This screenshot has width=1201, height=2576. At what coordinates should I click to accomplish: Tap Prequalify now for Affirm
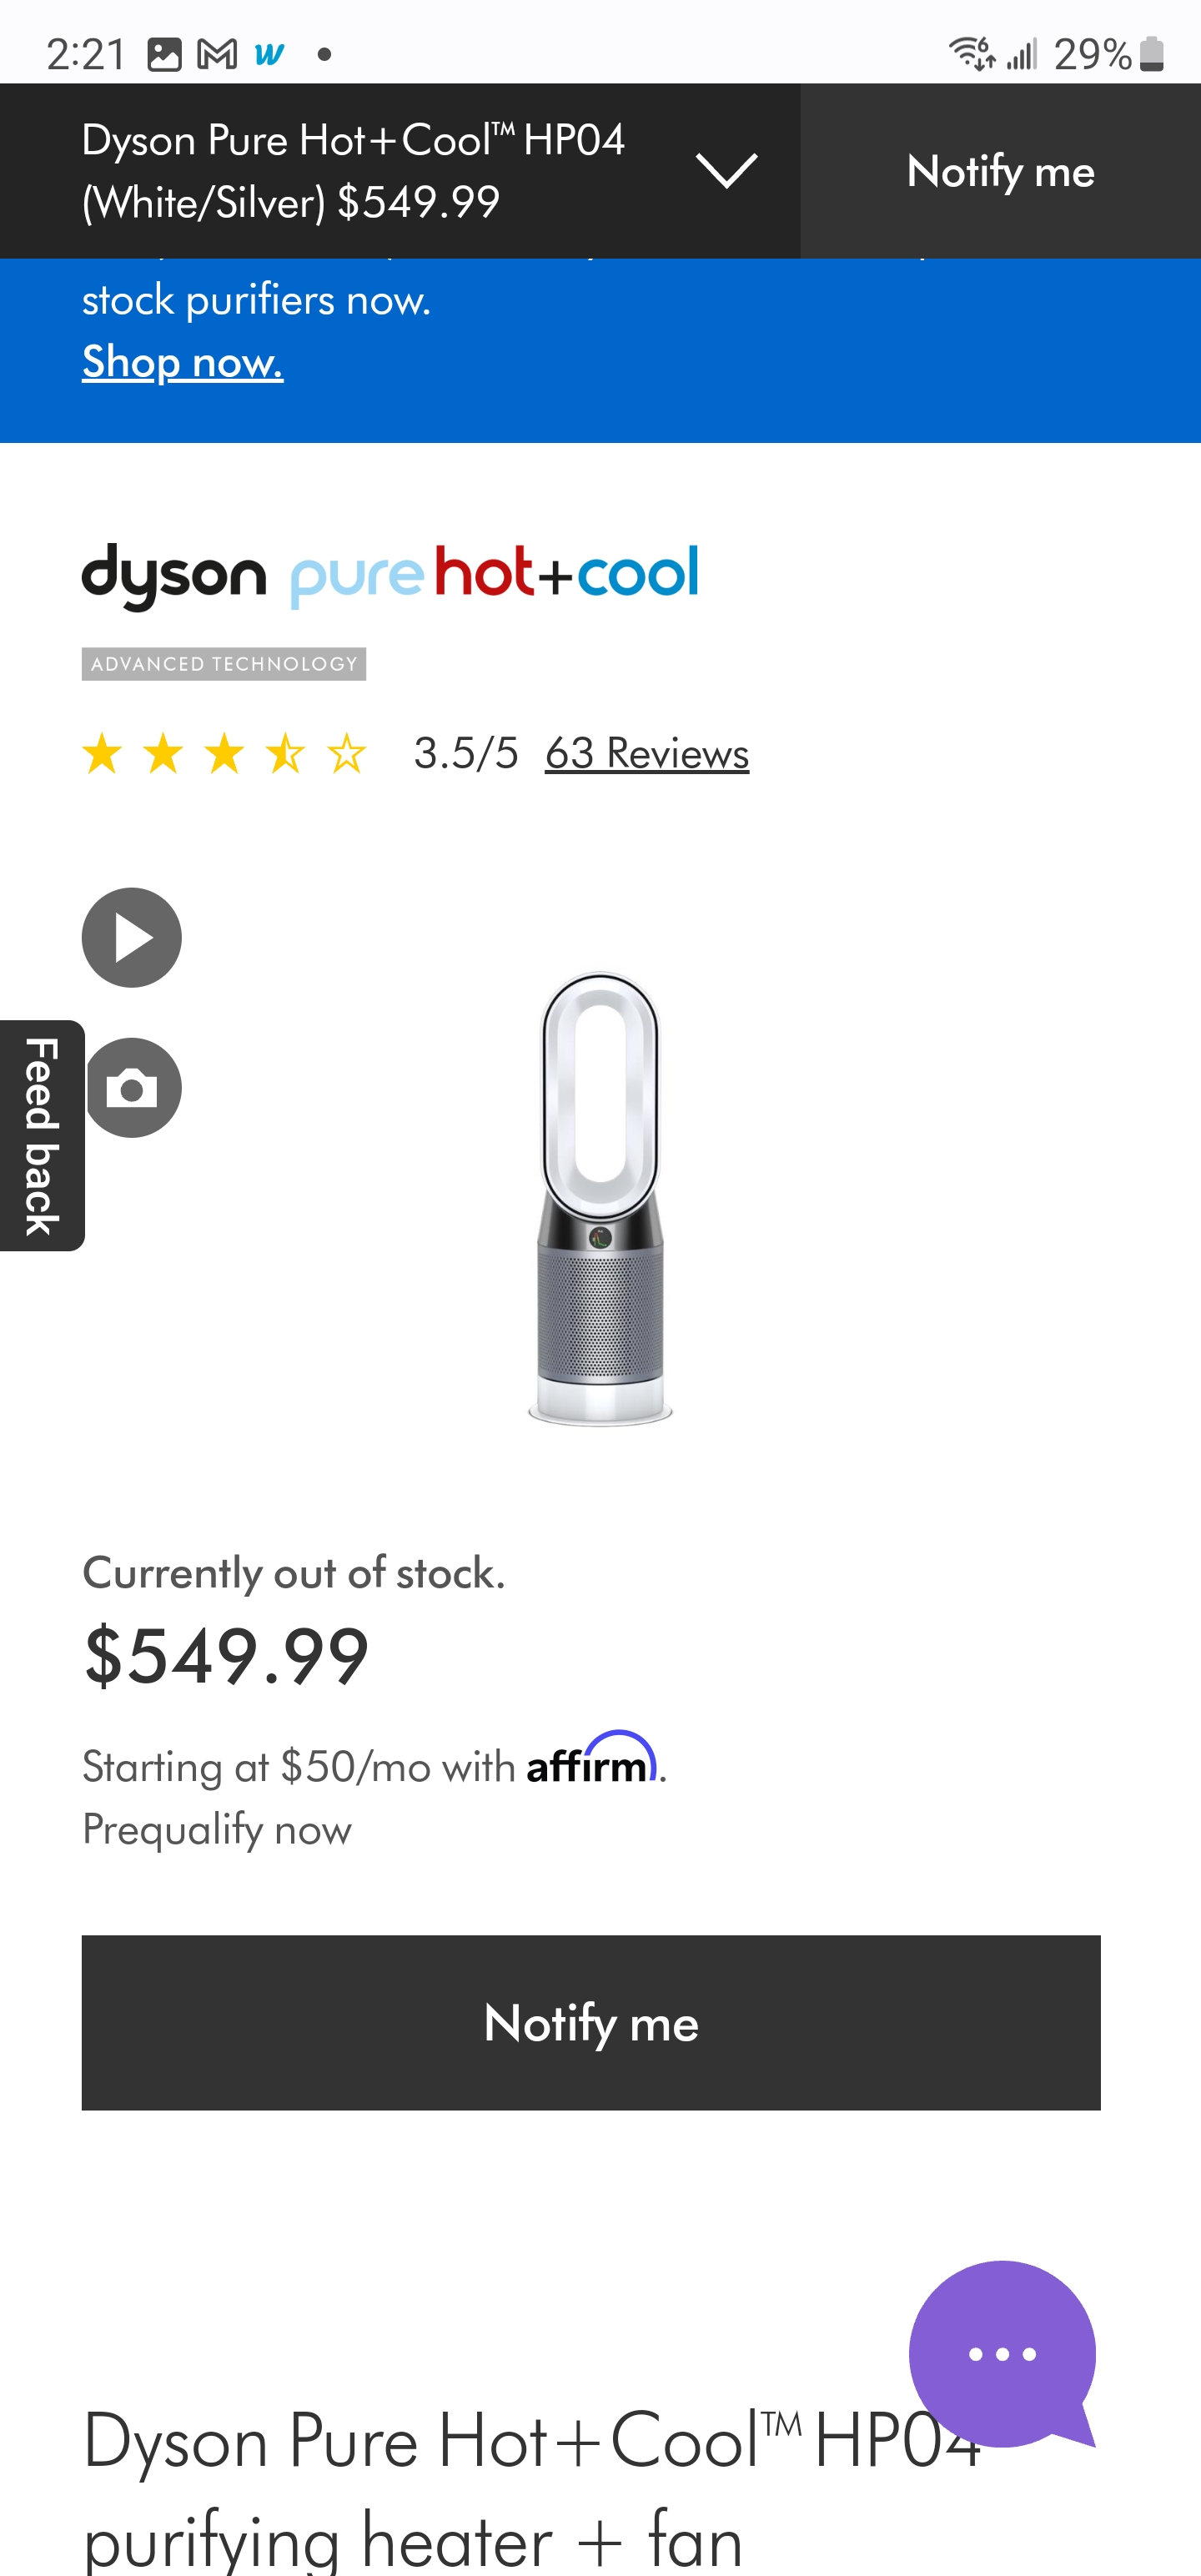point(217,1829)
